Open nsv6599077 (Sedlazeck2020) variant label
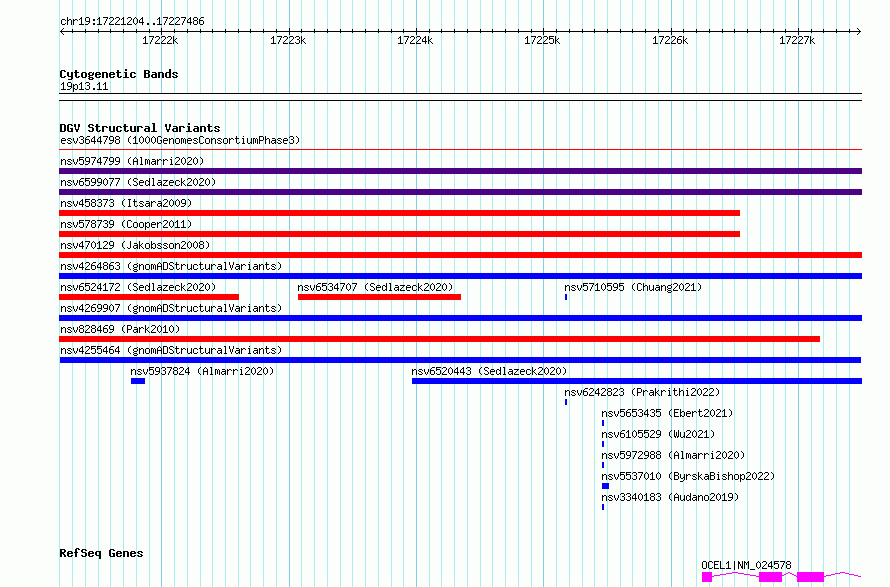The height and width of the screenshot is (587, 890). [138, 182]
